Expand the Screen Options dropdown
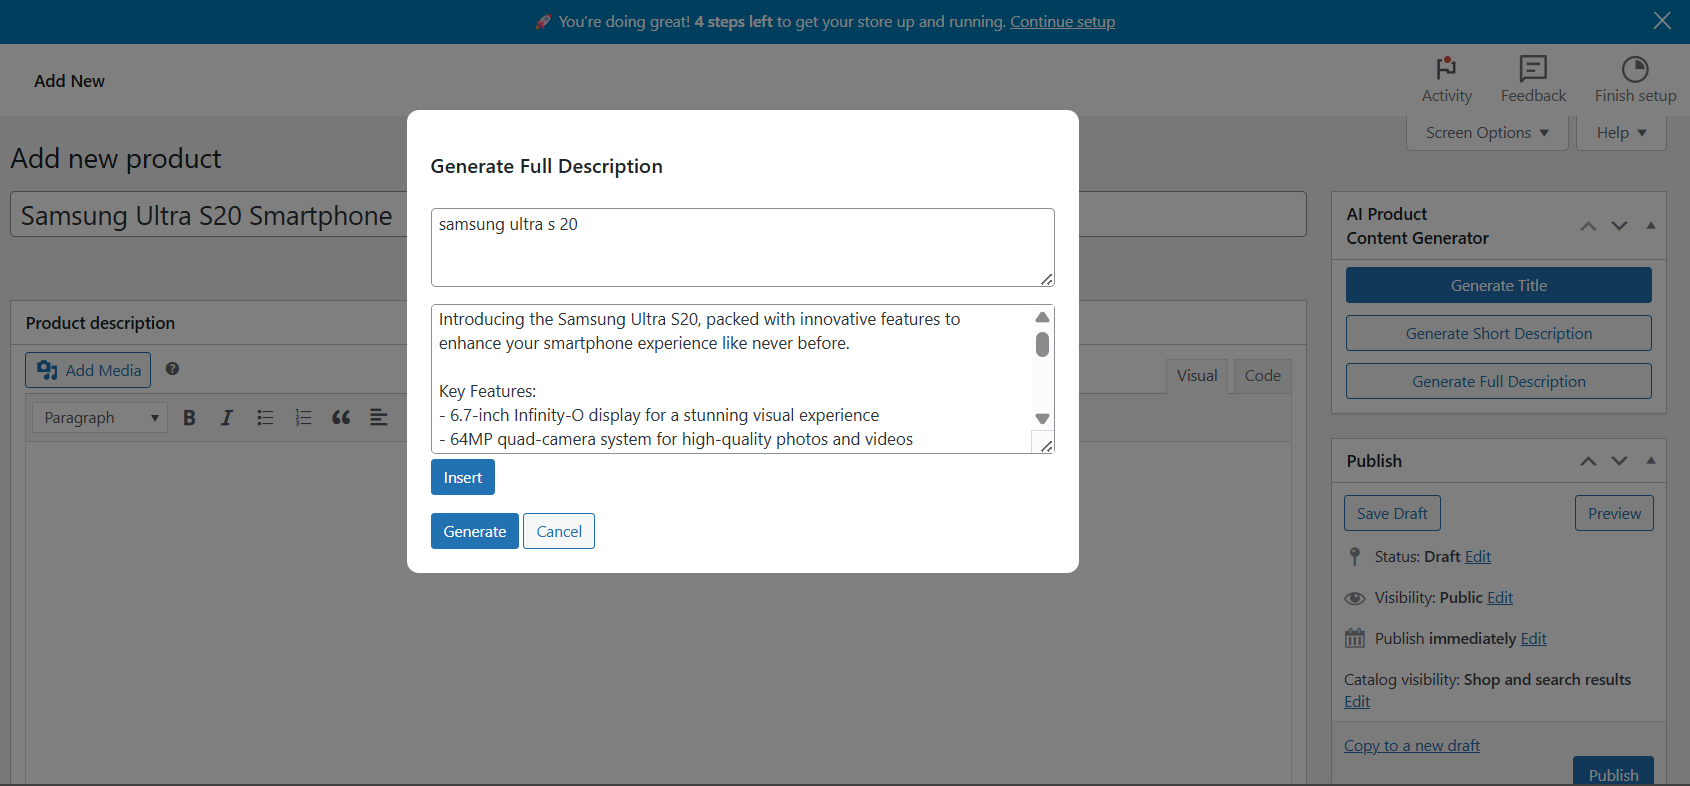Image resolution: width=1690 pixels, height=786 pixels. click(x=1486, y=133)
